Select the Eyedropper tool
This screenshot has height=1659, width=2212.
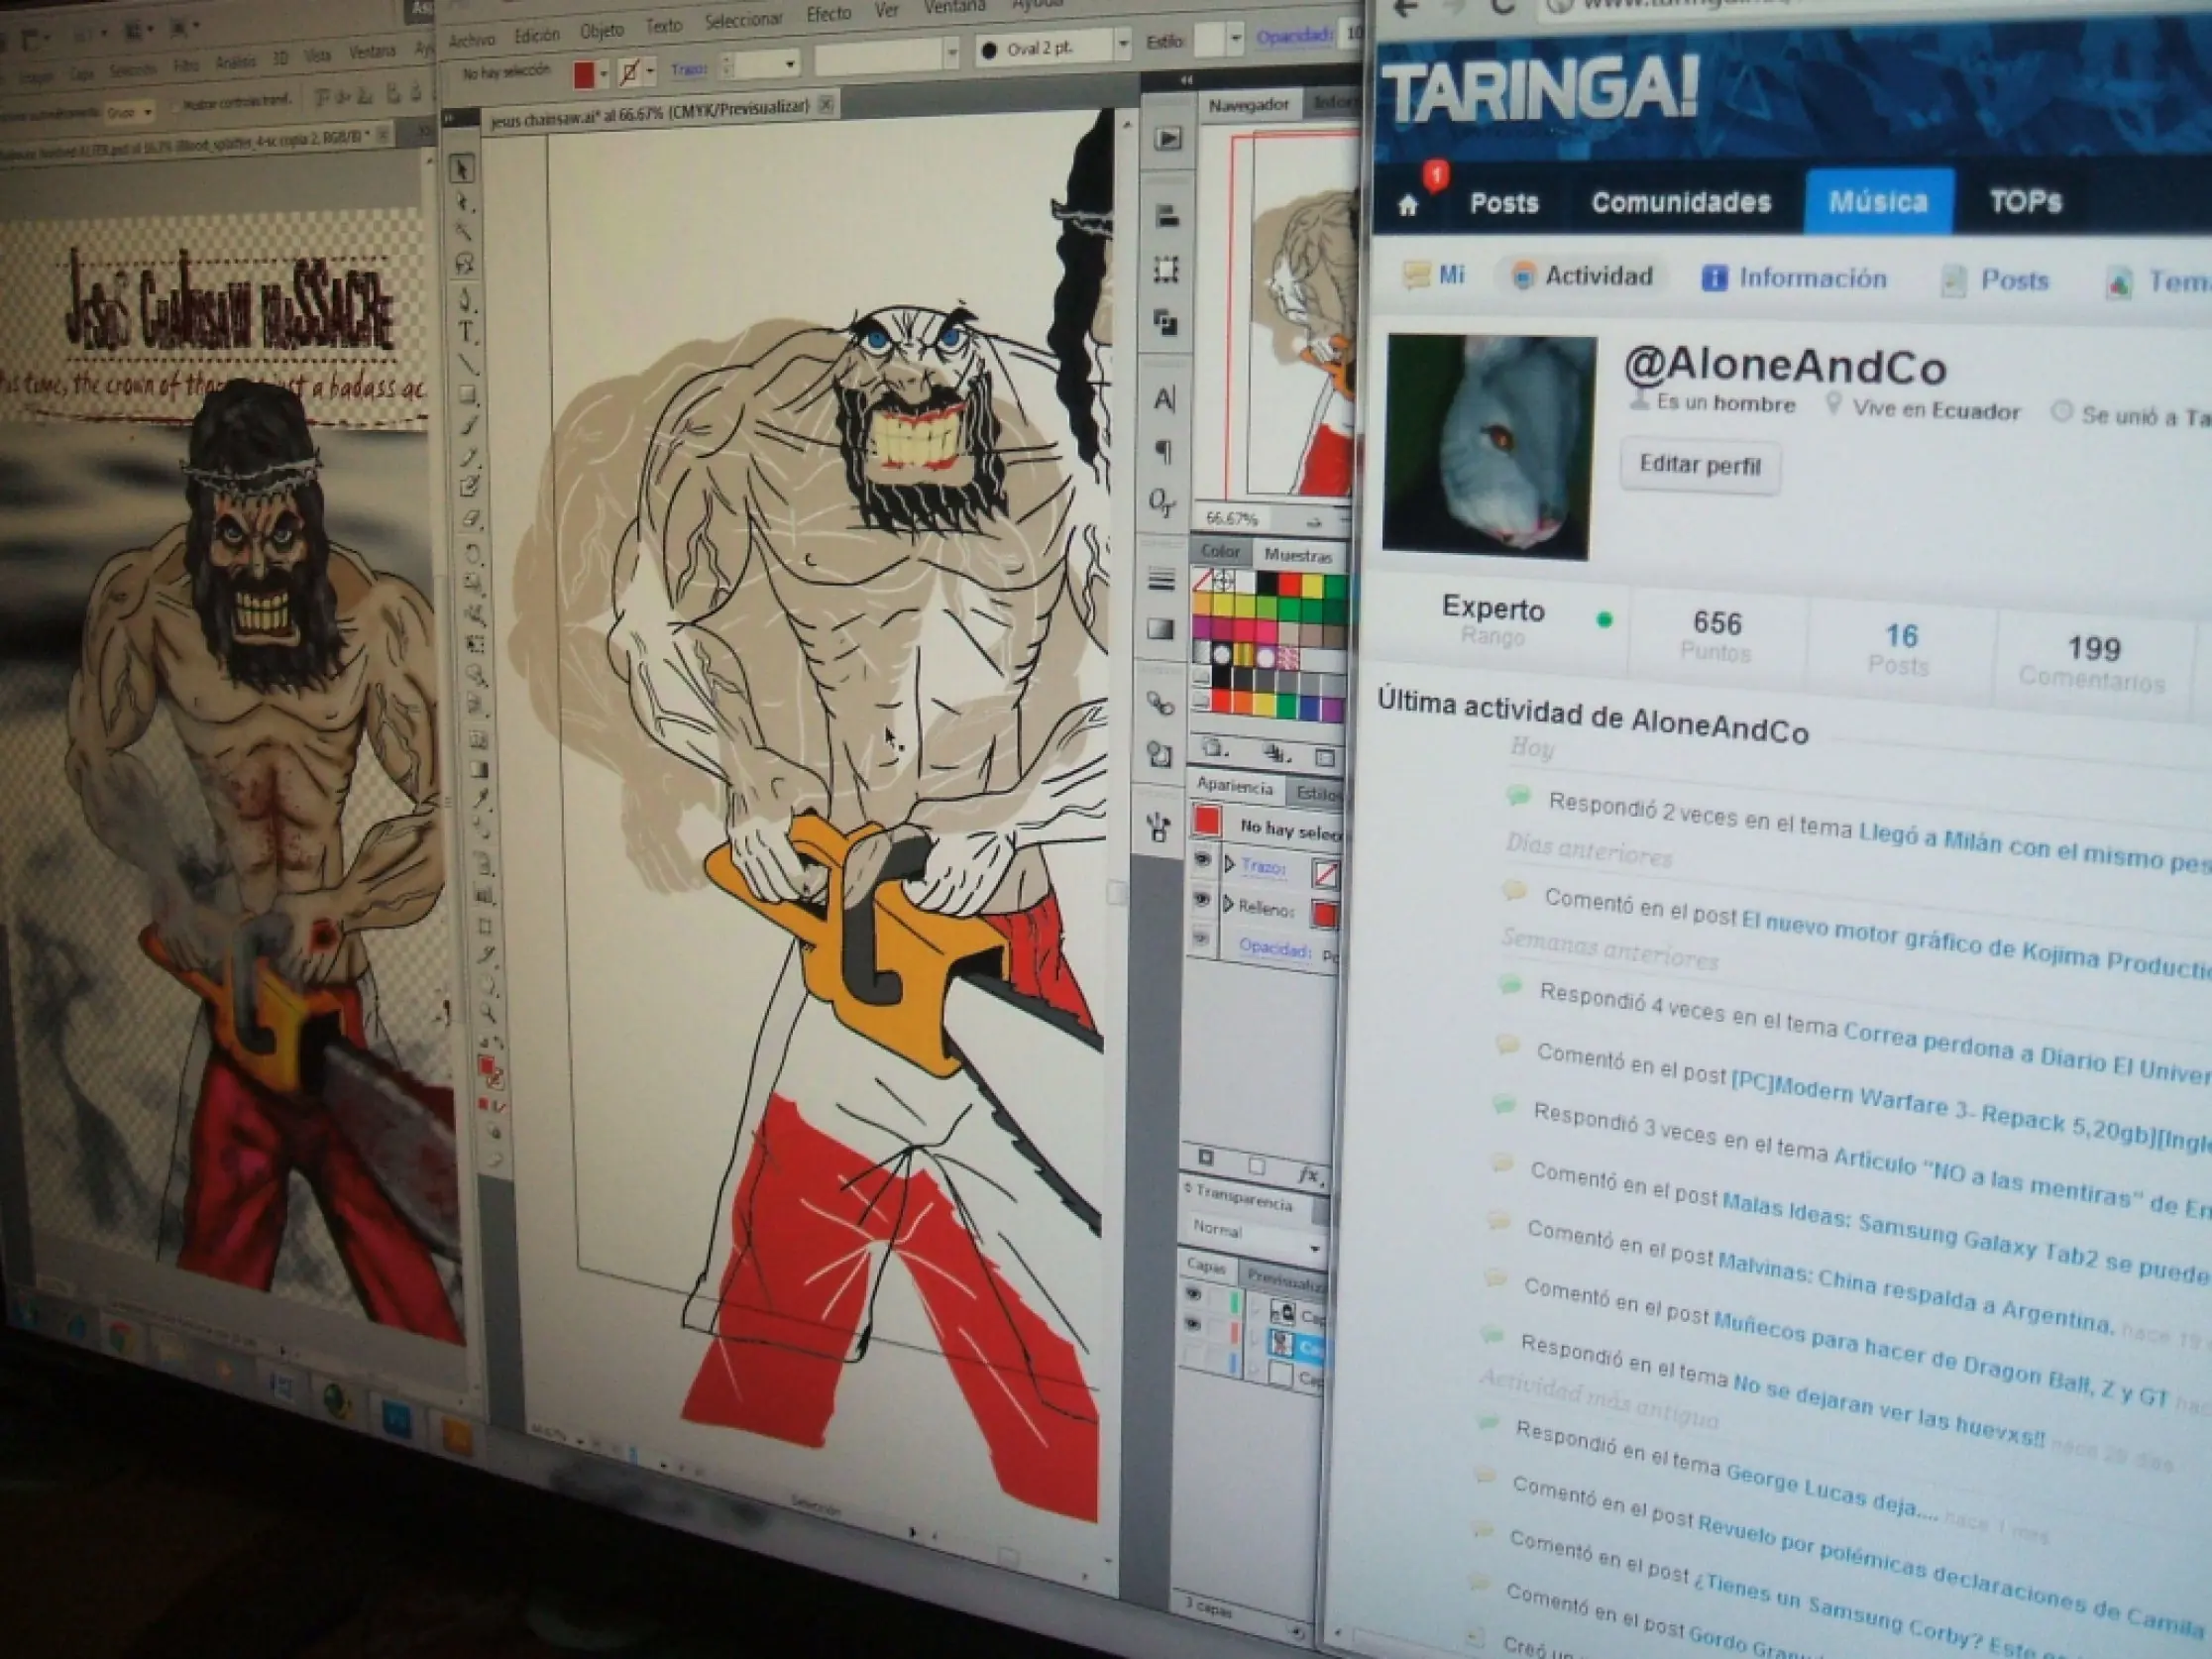click(480, 799)
